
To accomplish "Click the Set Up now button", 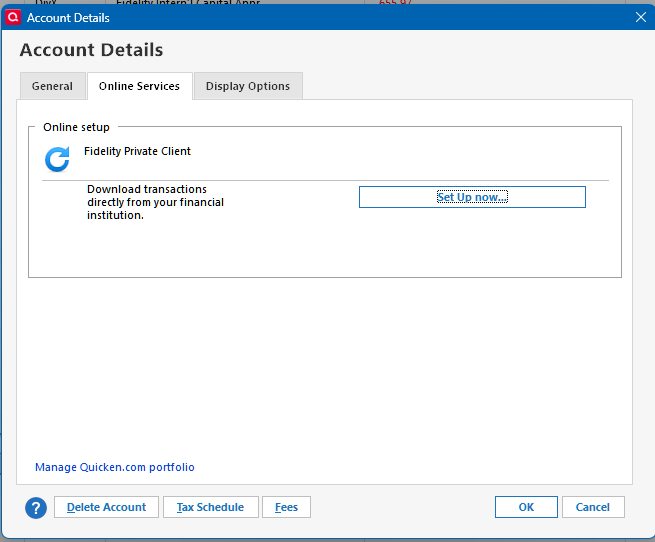I will (472, 197).
